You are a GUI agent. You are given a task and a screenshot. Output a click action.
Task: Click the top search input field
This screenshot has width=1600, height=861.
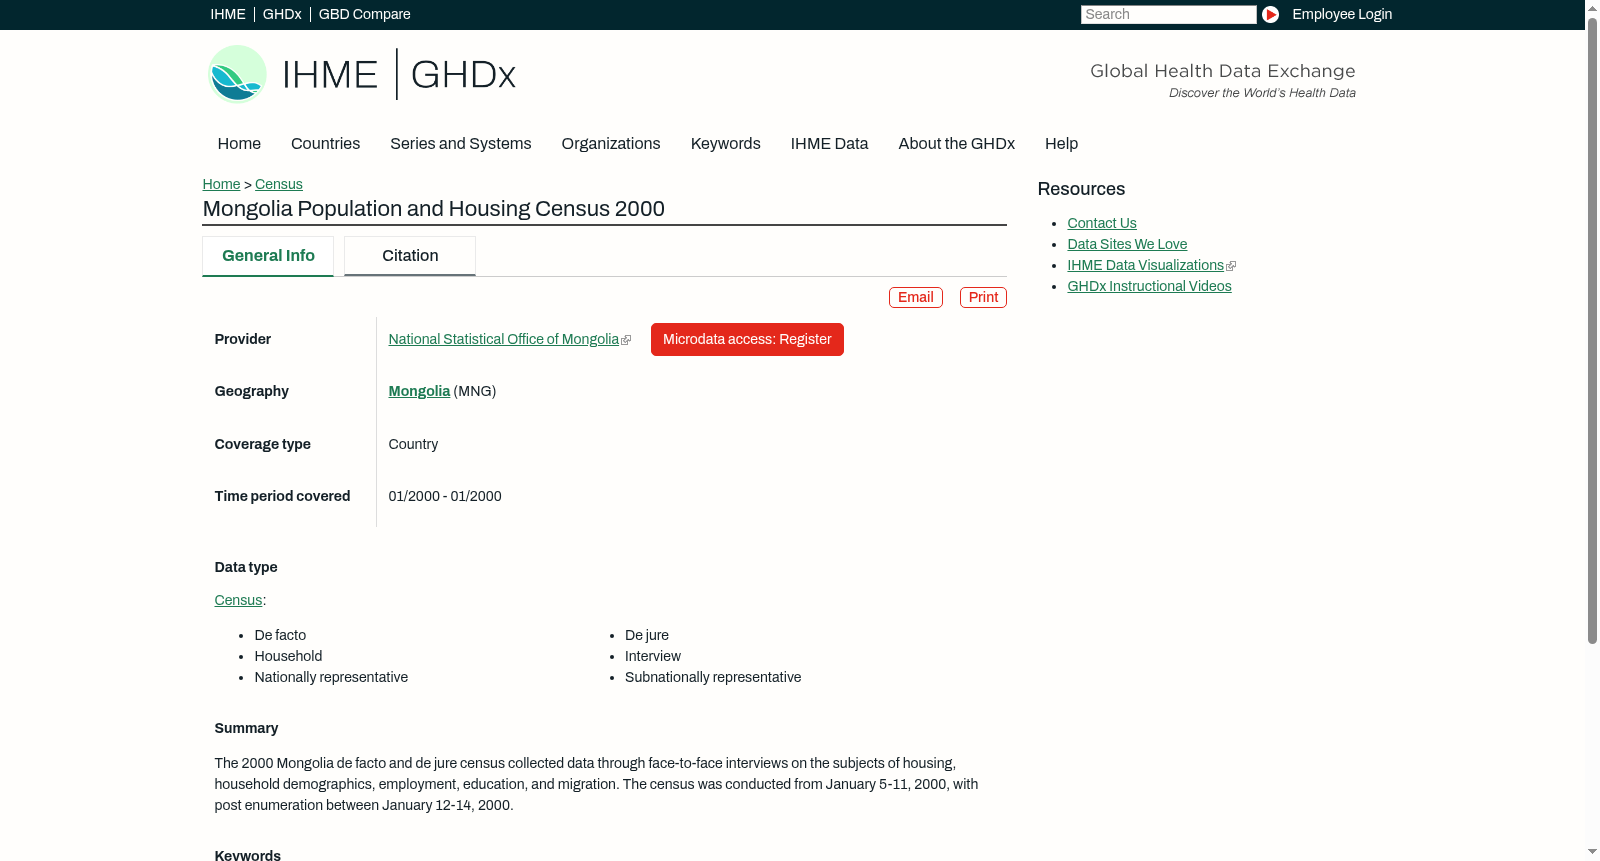1168,14
